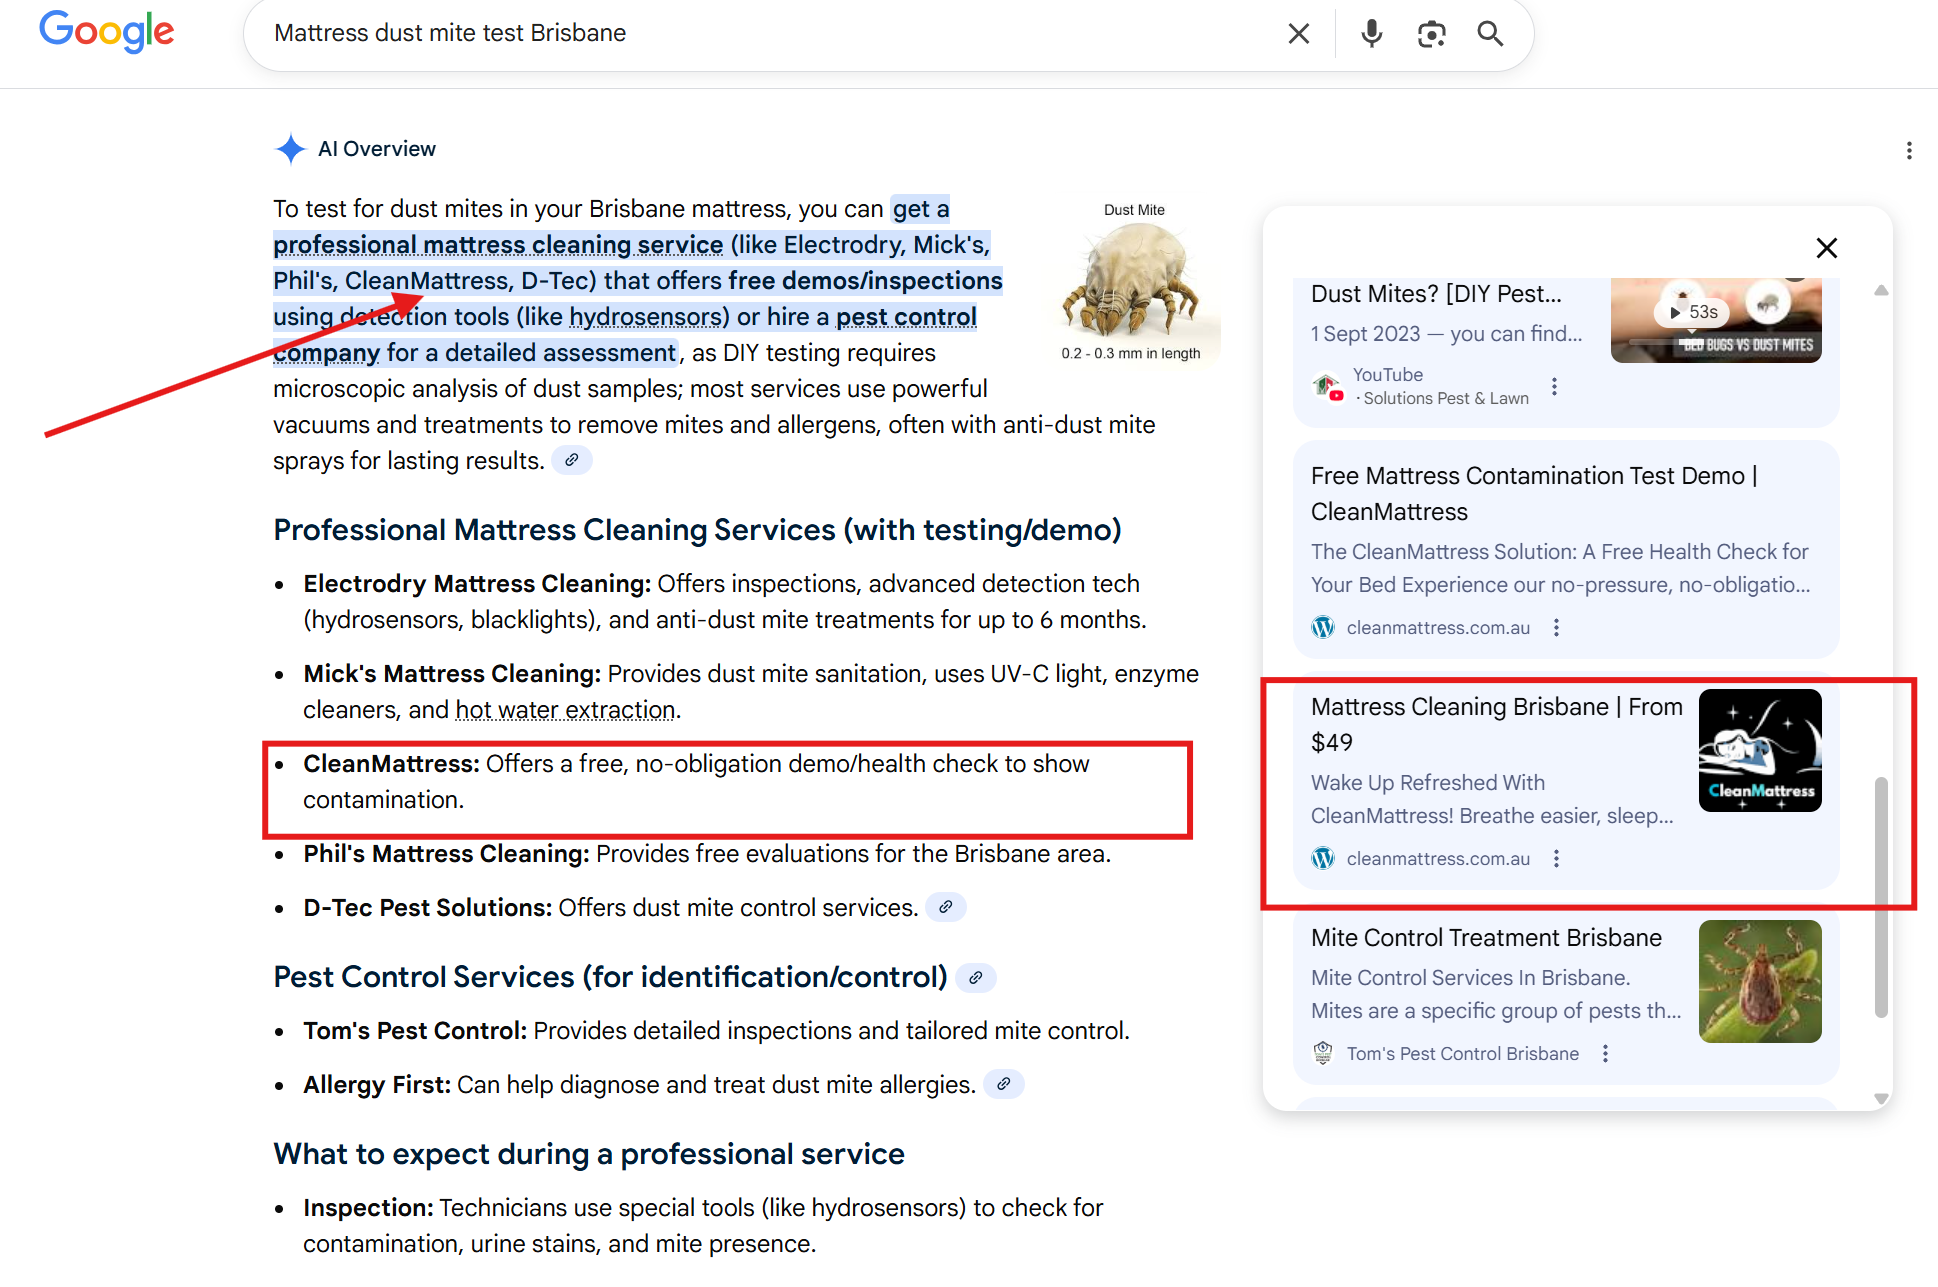This screenshot has height=1287, width=1938.
Task: Close the side panel with the X
Action: tap(1827, 247)
